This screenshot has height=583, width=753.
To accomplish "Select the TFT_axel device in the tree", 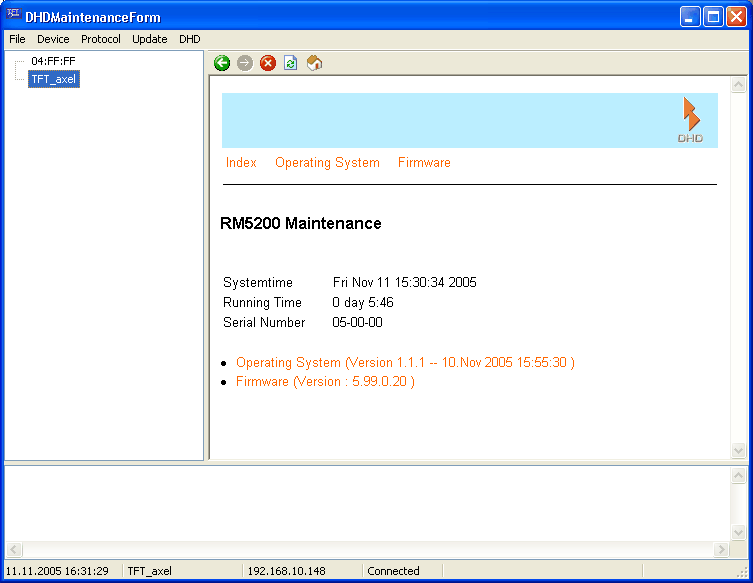I will (x=54, y=79).
